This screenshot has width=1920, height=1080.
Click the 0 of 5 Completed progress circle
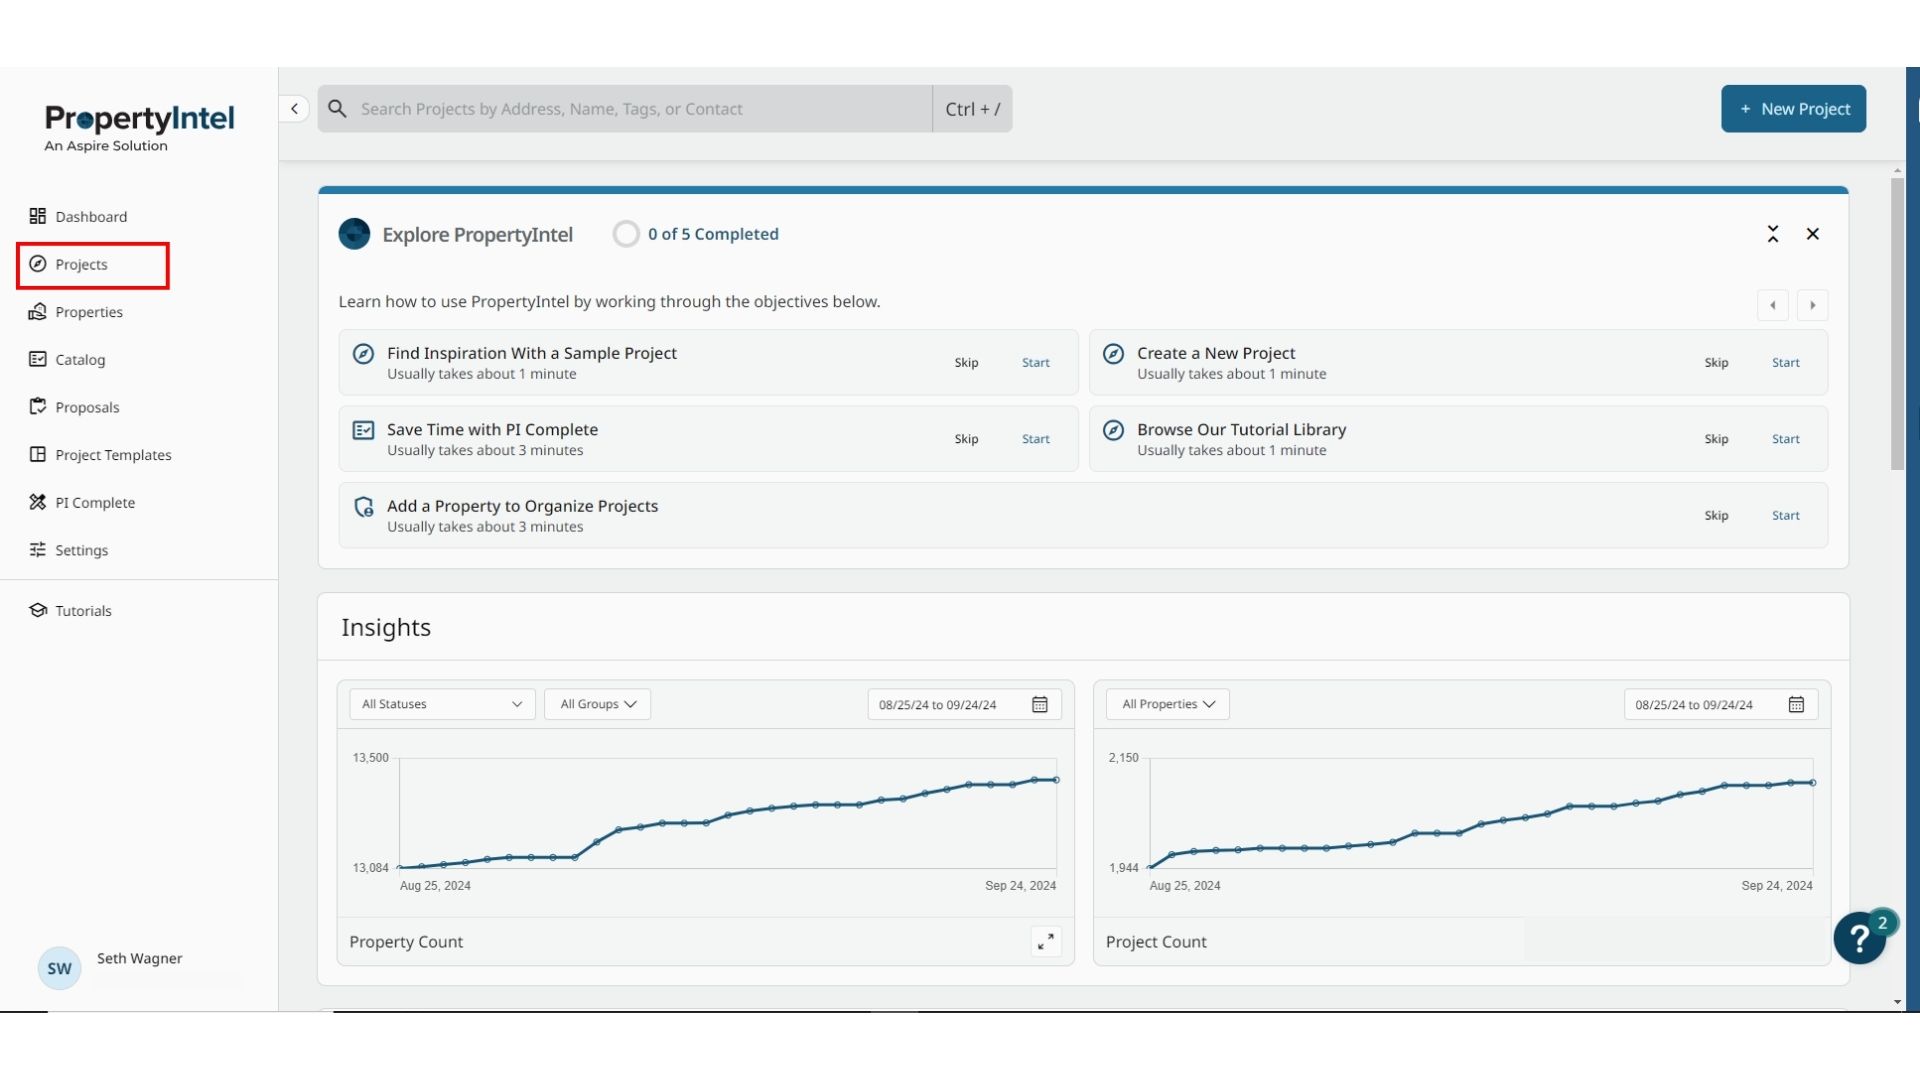(x=626, y=234)
